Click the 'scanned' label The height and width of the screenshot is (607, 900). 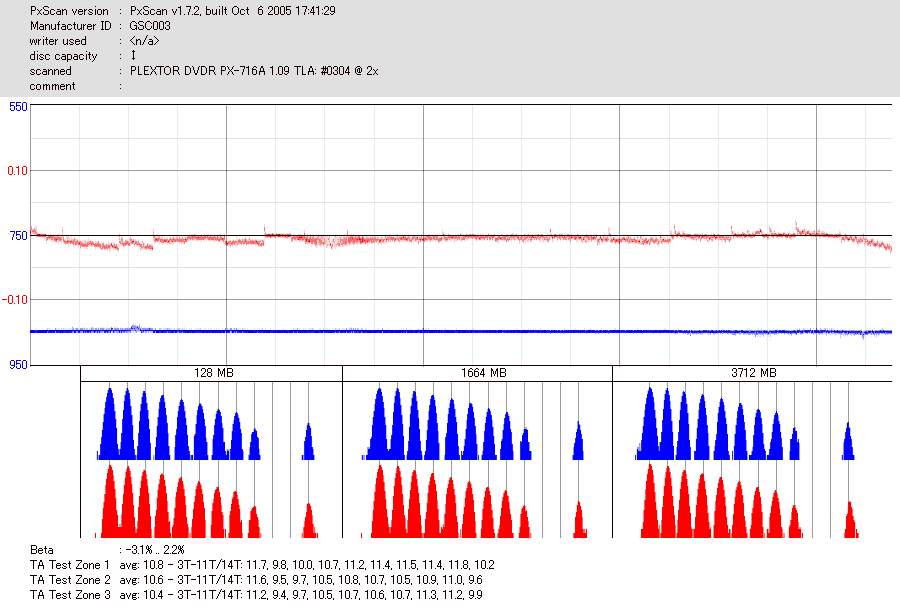(x=51, y=71)
